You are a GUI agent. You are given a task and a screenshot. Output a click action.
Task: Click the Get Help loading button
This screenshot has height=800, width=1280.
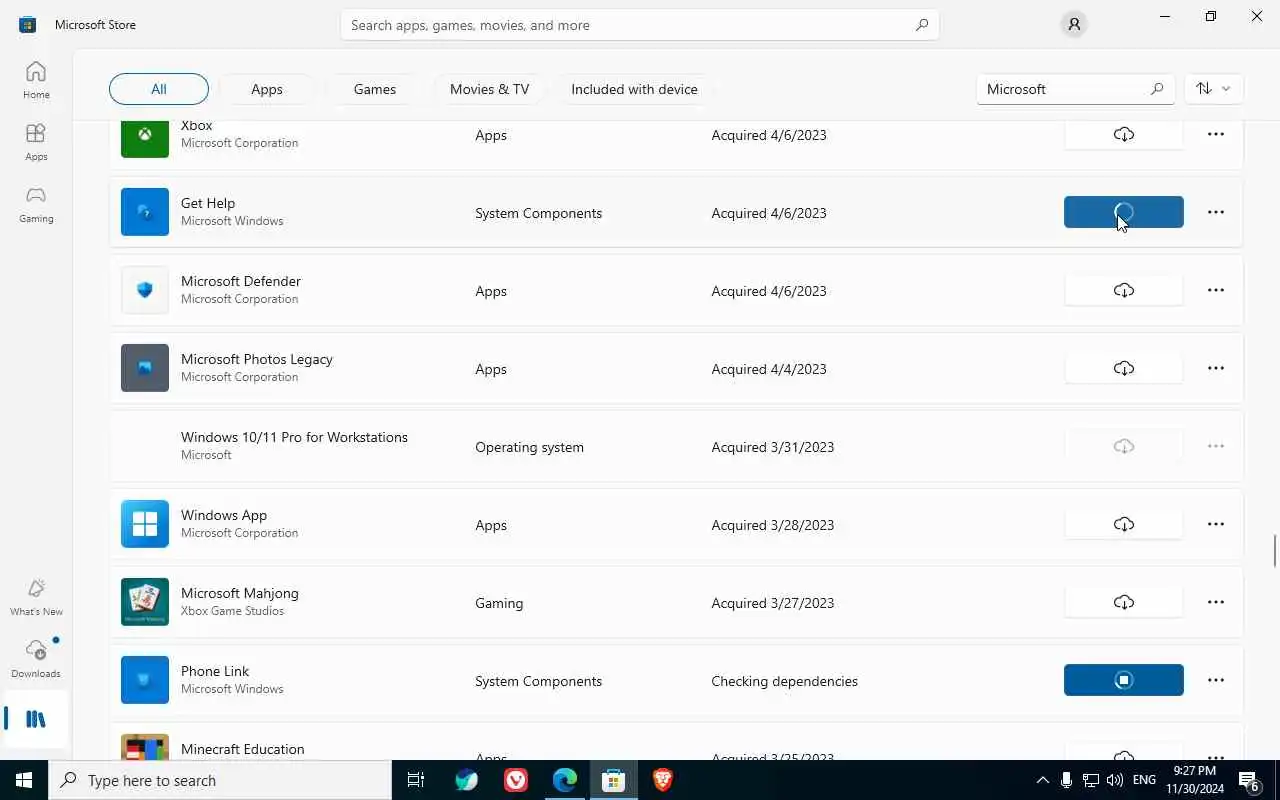pos(1124,212)
